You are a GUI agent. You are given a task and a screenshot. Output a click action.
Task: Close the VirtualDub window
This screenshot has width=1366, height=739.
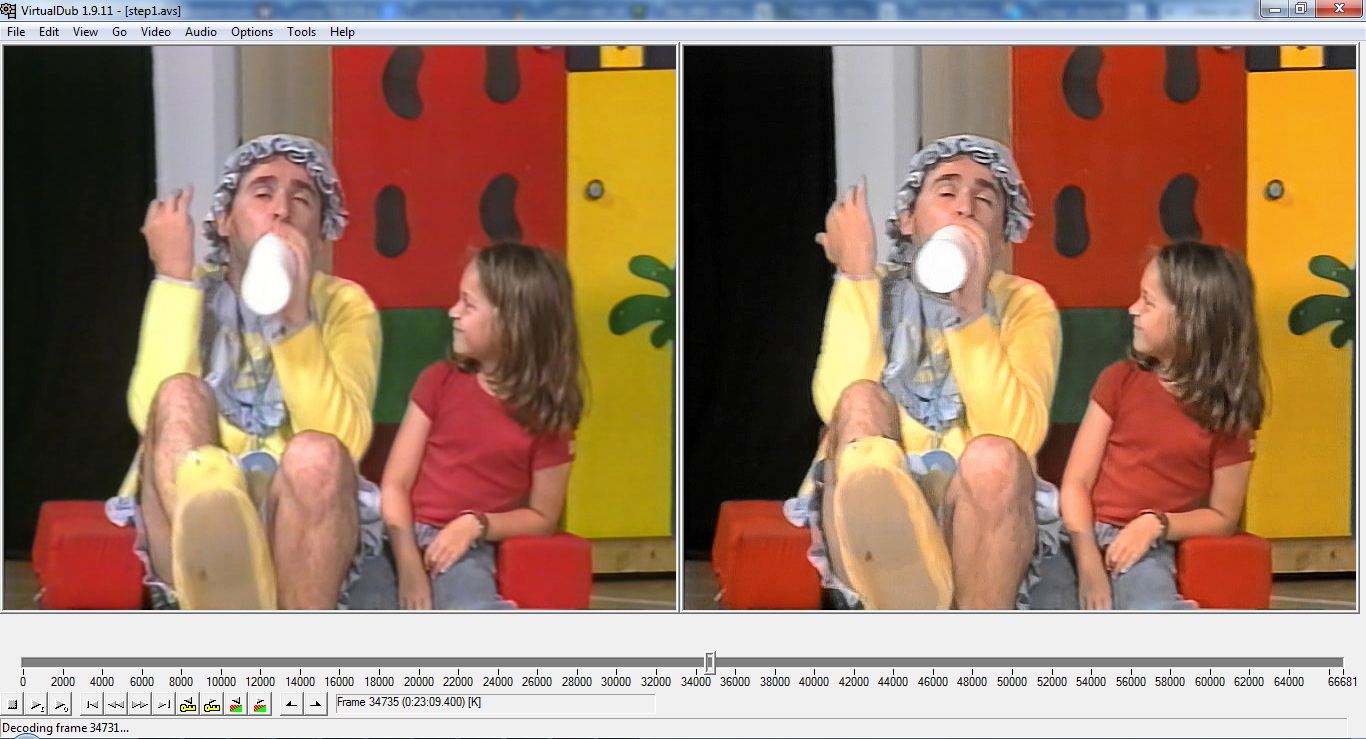tap(1338, 8)
